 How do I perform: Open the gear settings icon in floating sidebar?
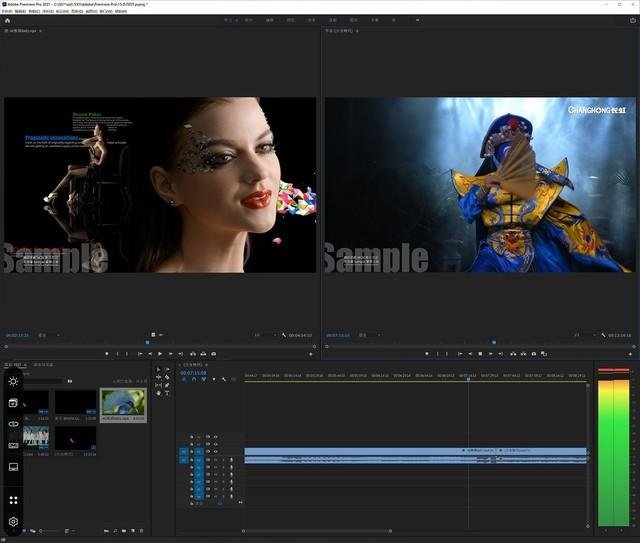point(13,521)
